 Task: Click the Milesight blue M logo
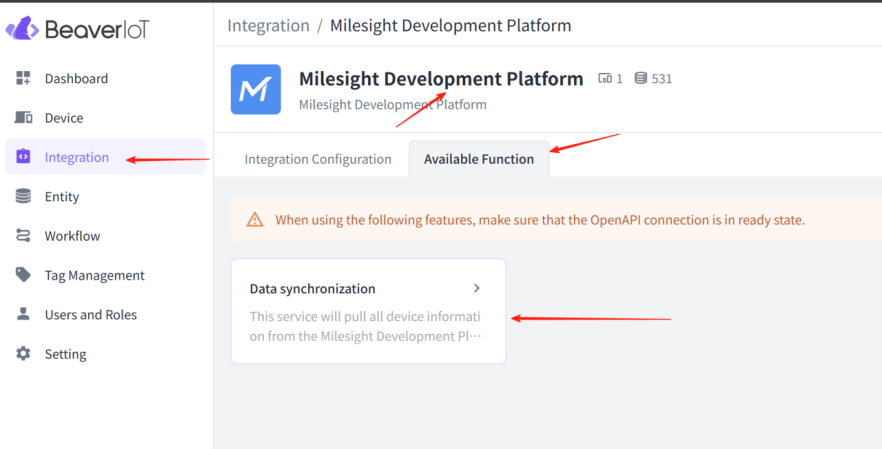pyautogui.click(x=256, y=89)
